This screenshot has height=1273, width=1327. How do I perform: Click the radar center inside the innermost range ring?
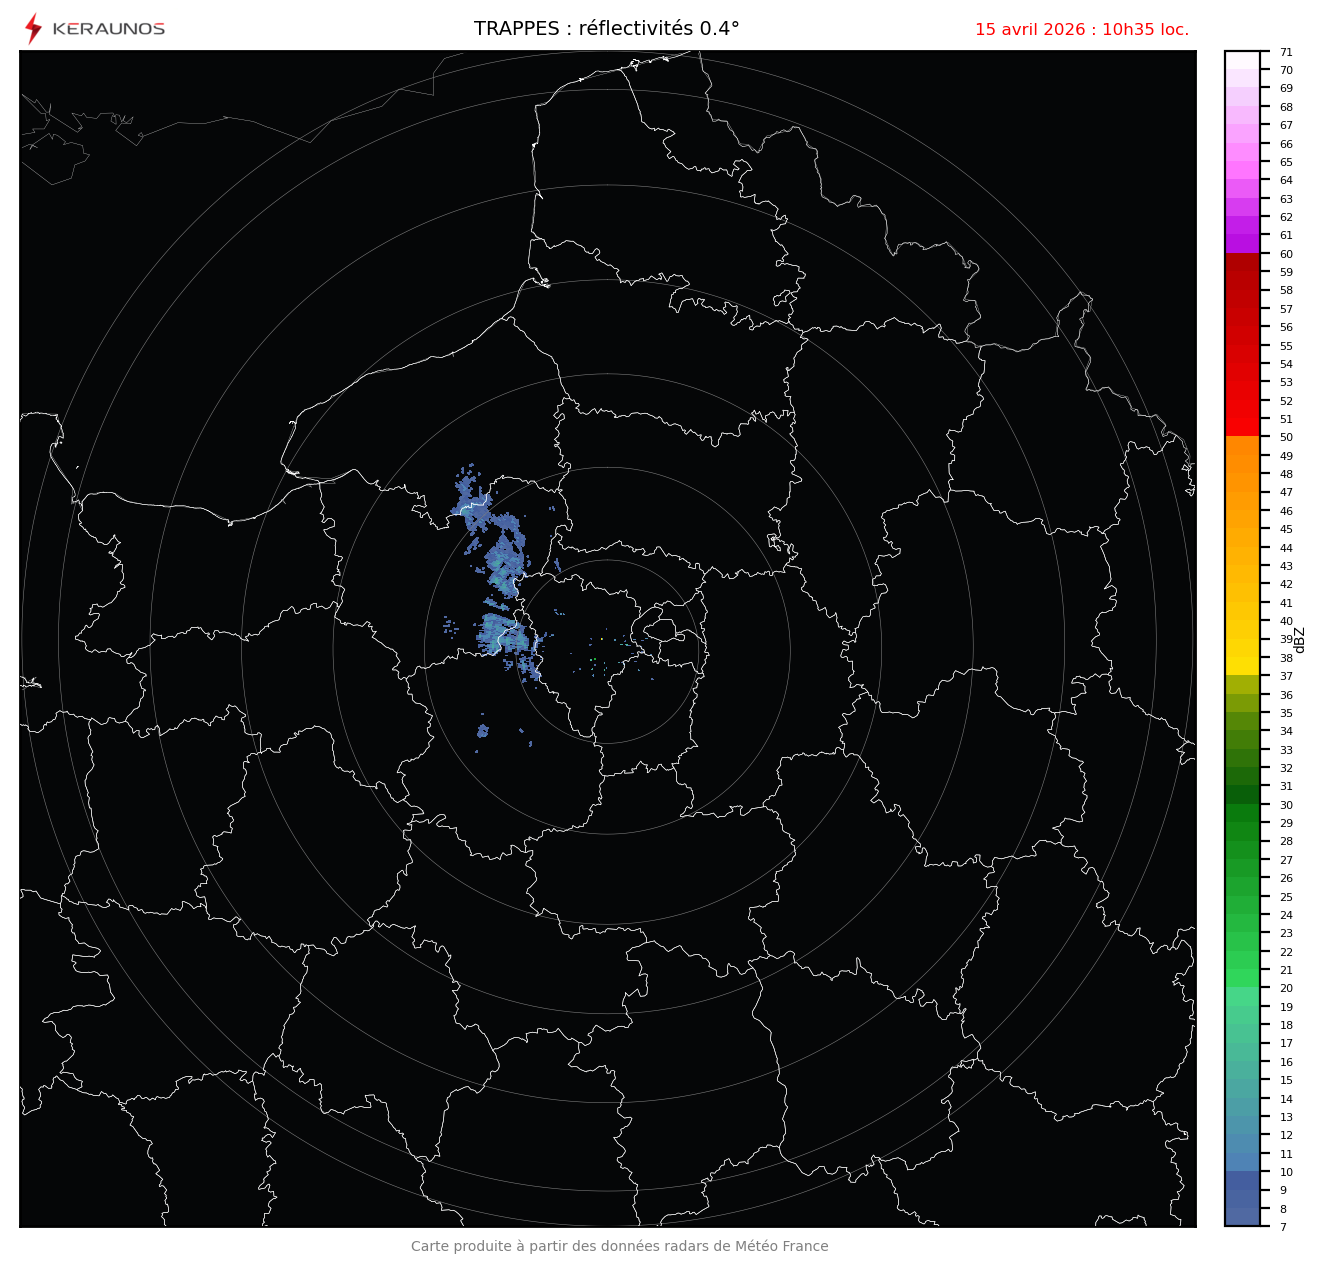[607, 650]
